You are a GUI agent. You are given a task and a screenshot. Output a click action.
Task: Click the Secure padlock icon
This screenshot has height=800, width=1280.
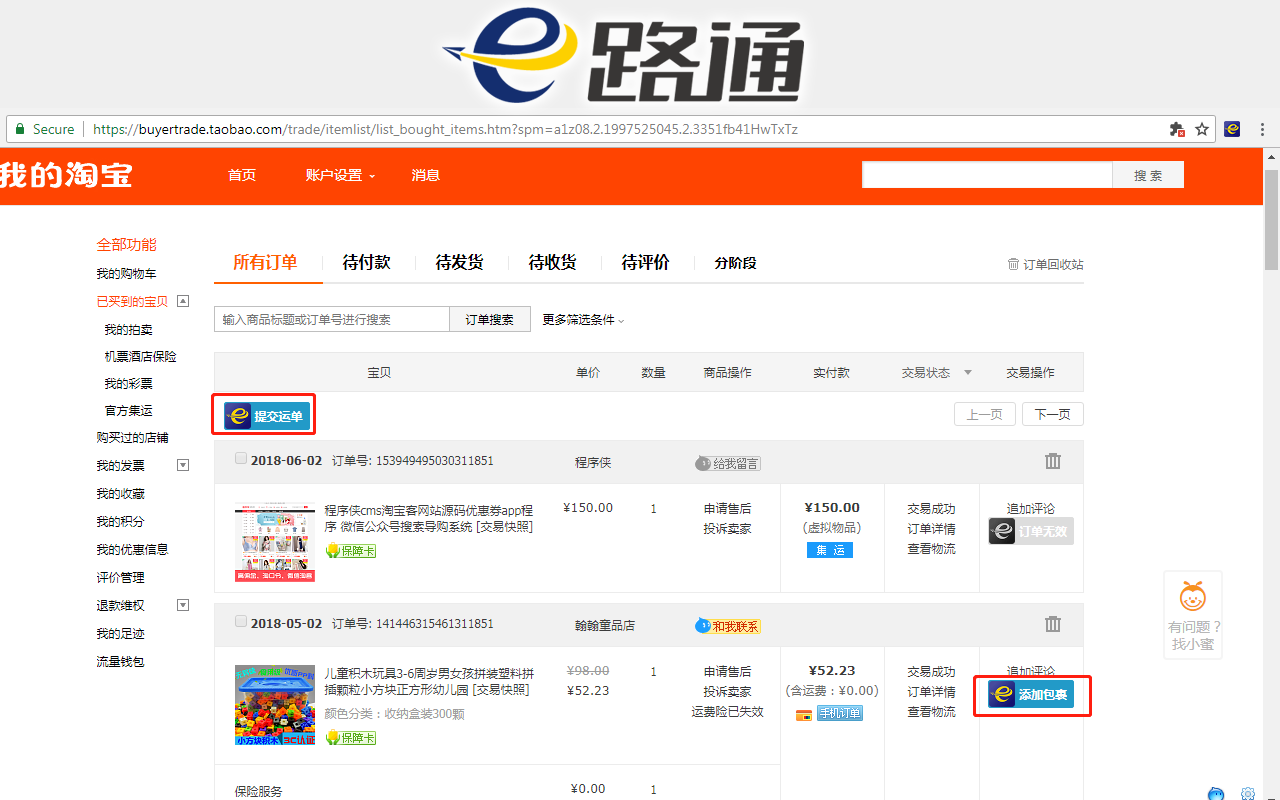(x=19, y=129)
